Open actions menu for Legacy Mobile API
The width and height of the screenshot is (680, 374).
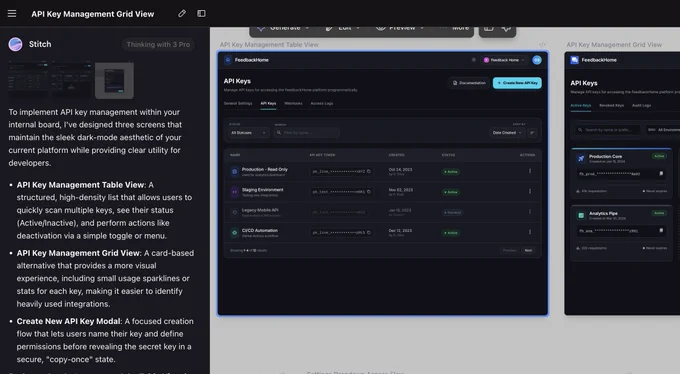530,212
